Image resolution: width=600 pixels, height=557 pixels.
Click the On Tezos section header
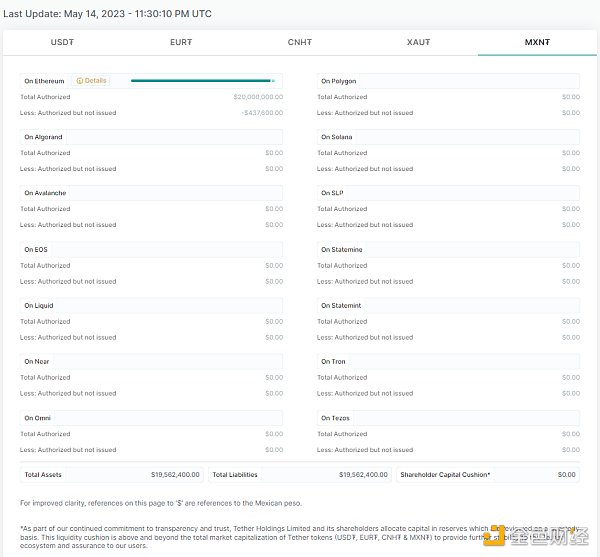click(335, 418)
